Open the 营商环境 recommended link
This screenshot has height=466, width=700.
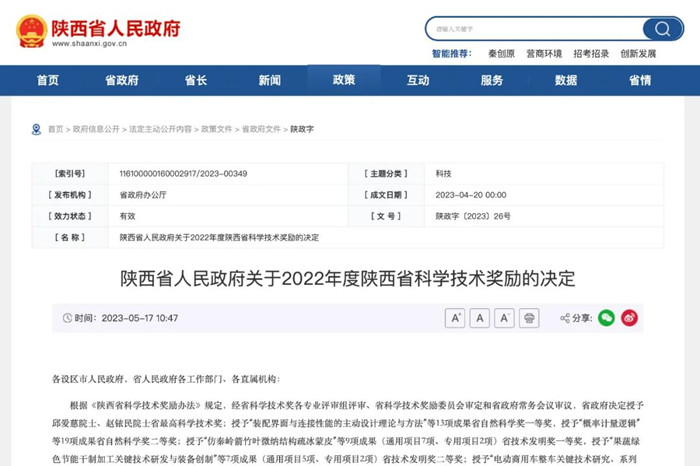coord(544,54)
